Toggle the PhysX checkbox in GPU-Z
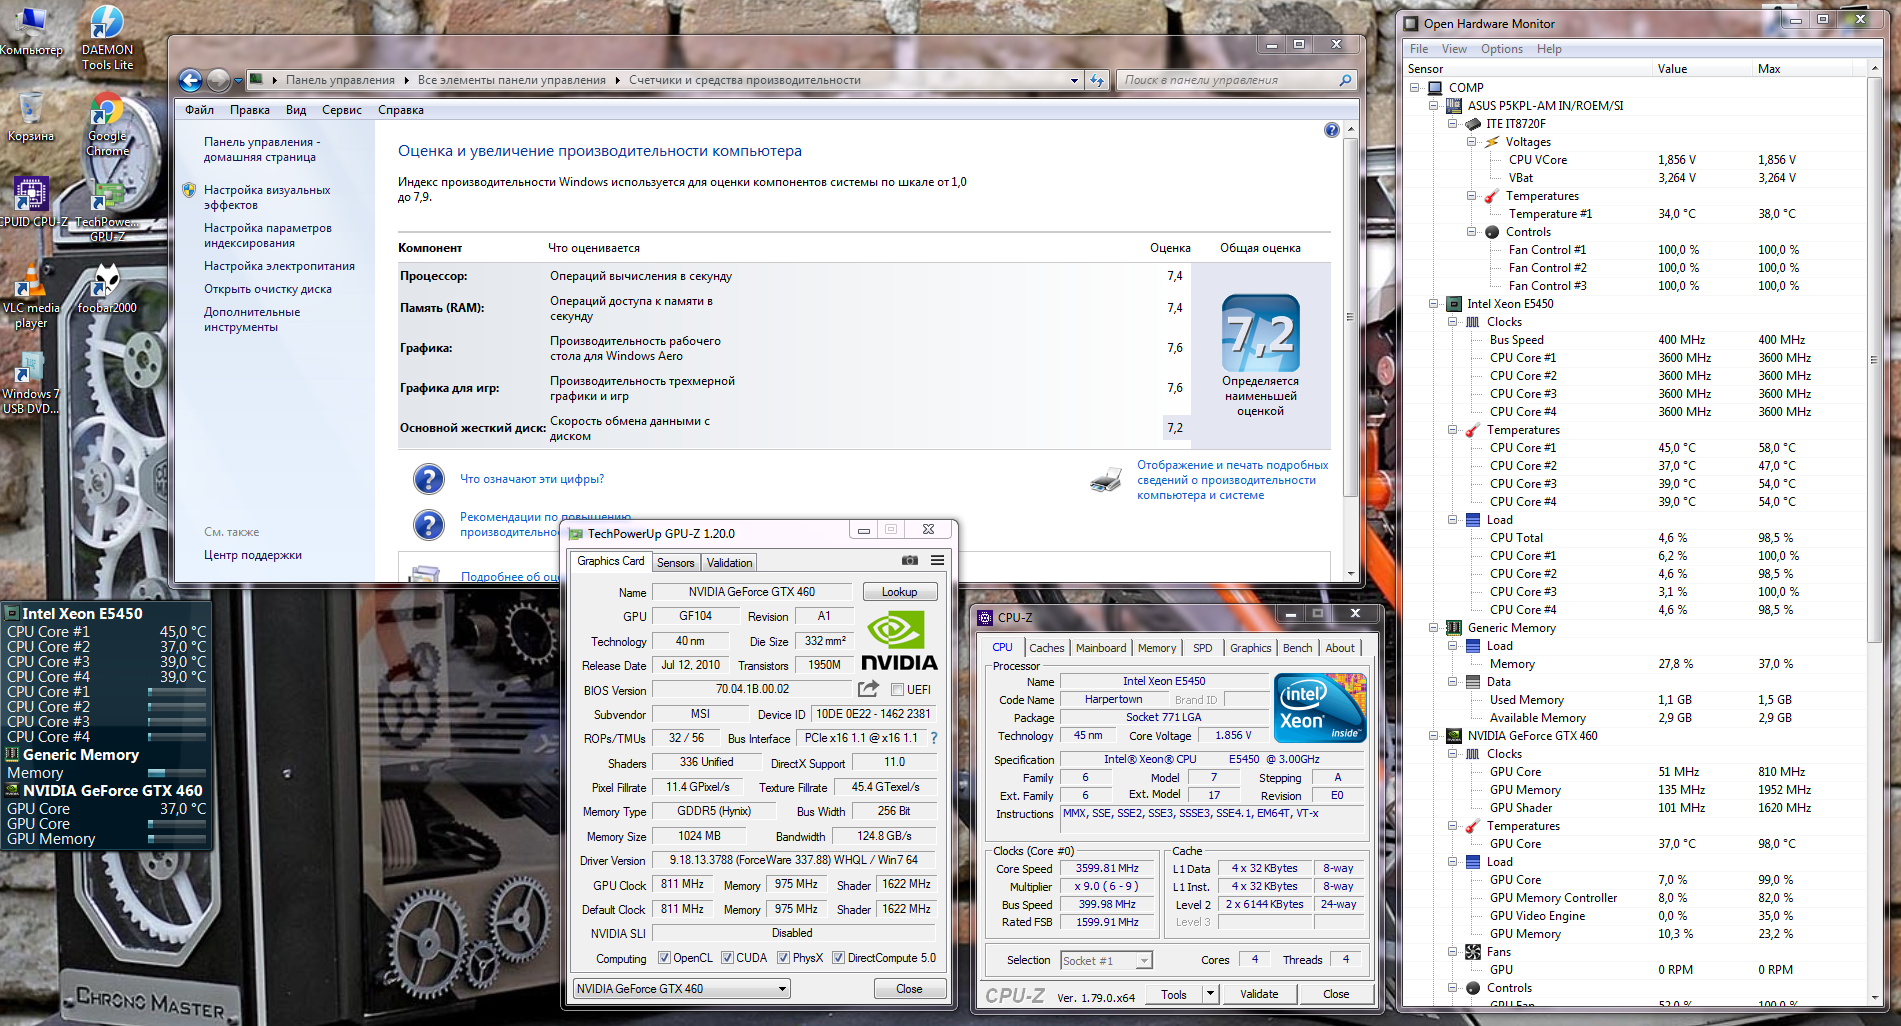Image resolution: width=1901 pixels, height=1026 pixels. click(x=784, y=958)
